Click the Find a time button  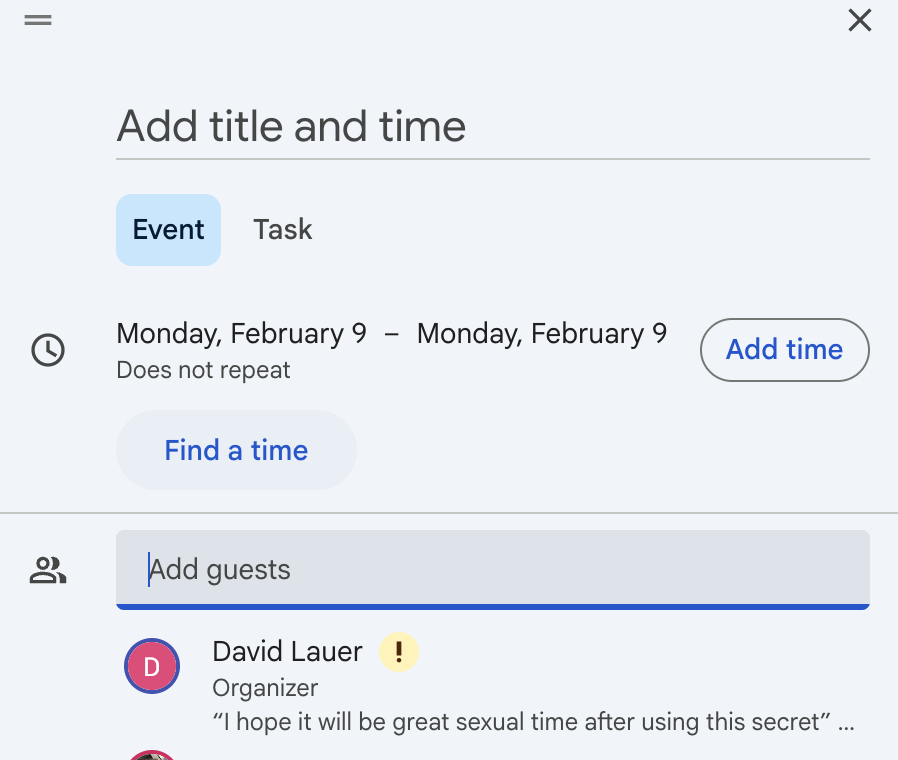237,450
